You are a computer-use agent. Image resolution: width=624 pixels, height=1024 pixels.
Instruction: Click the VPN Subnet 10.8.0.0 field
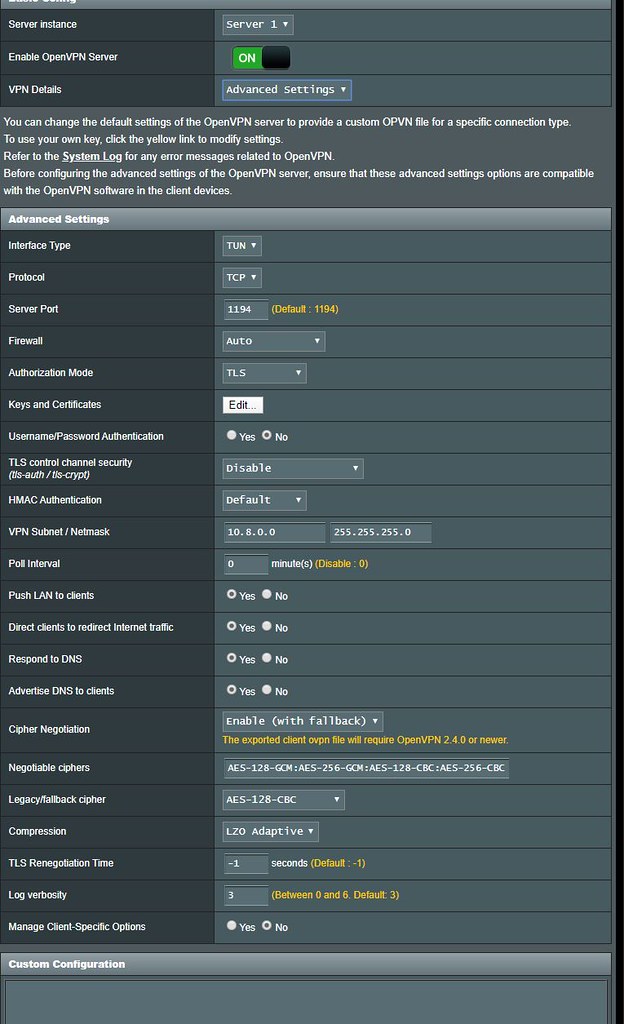click(x=274, y=532)
